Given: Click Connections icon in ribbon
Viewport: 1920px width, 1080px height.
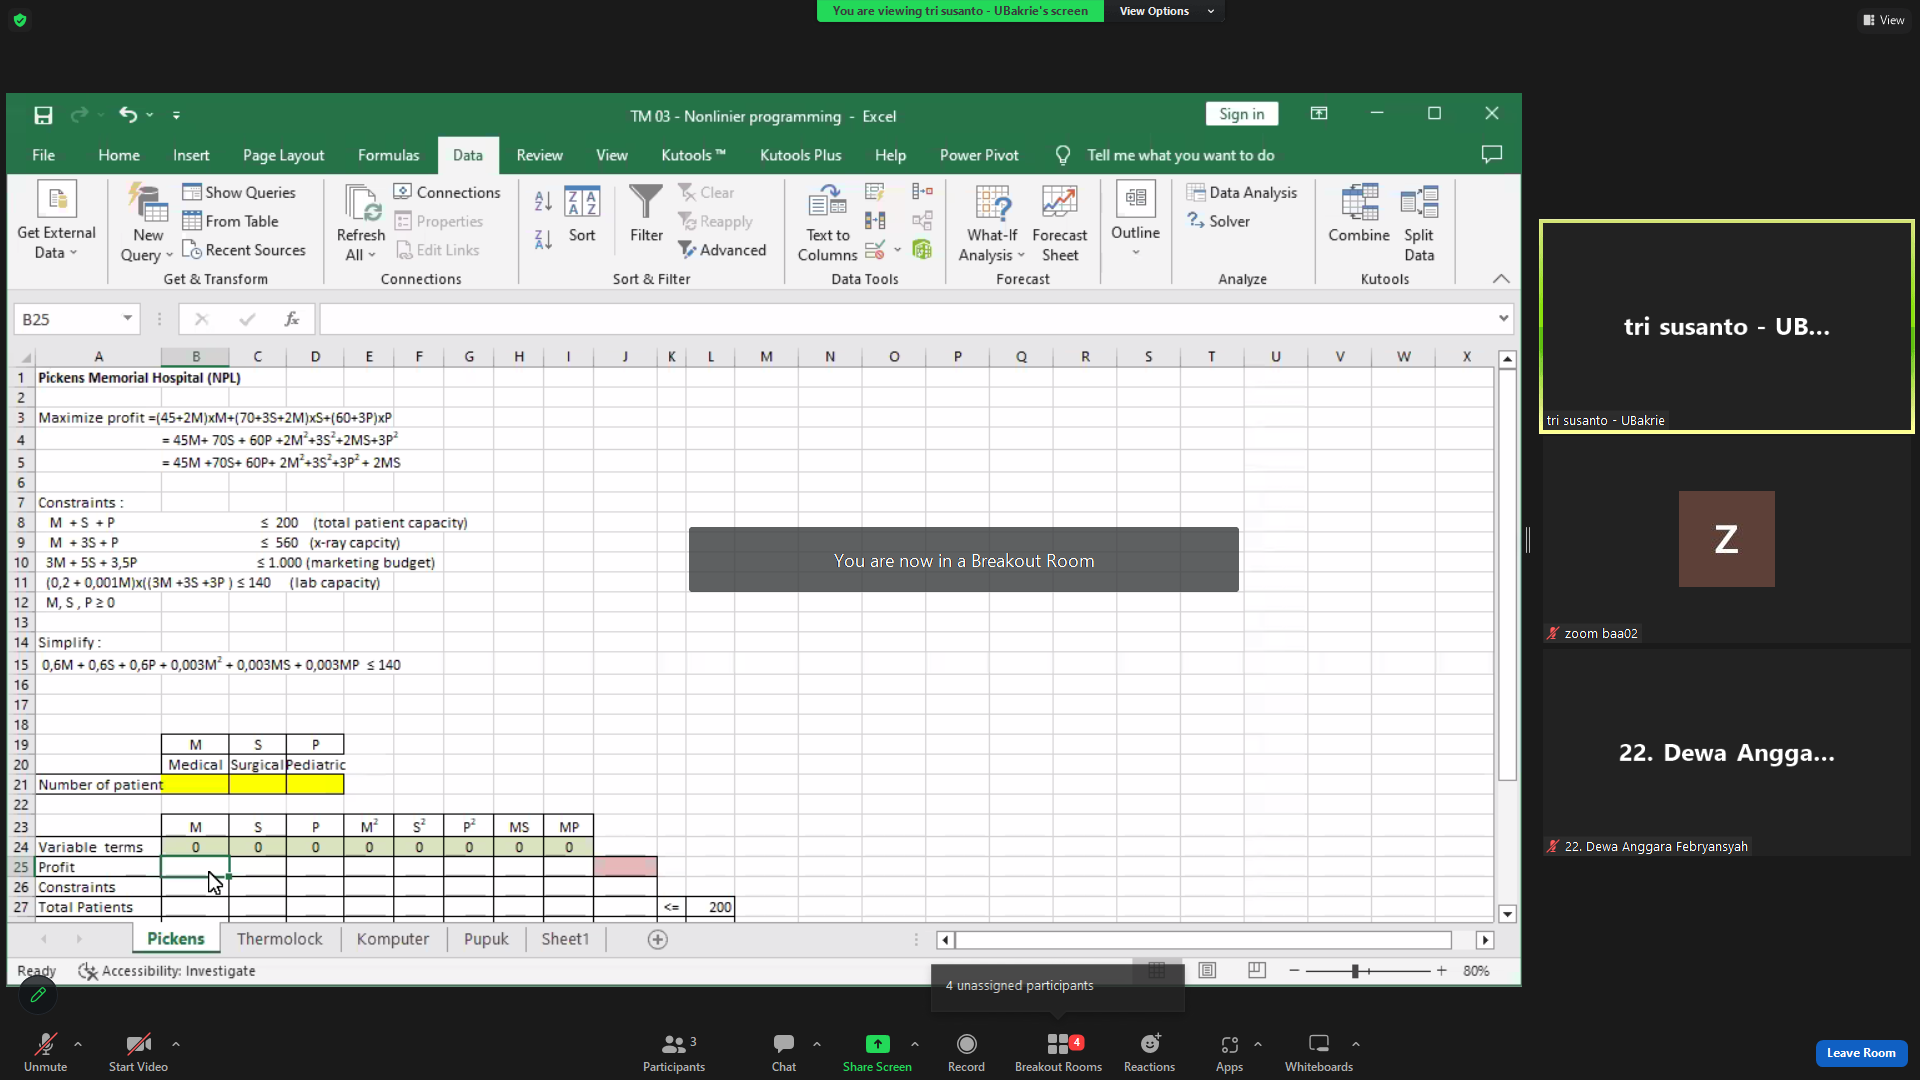Looking at the screenshot, I should (403, 192).
